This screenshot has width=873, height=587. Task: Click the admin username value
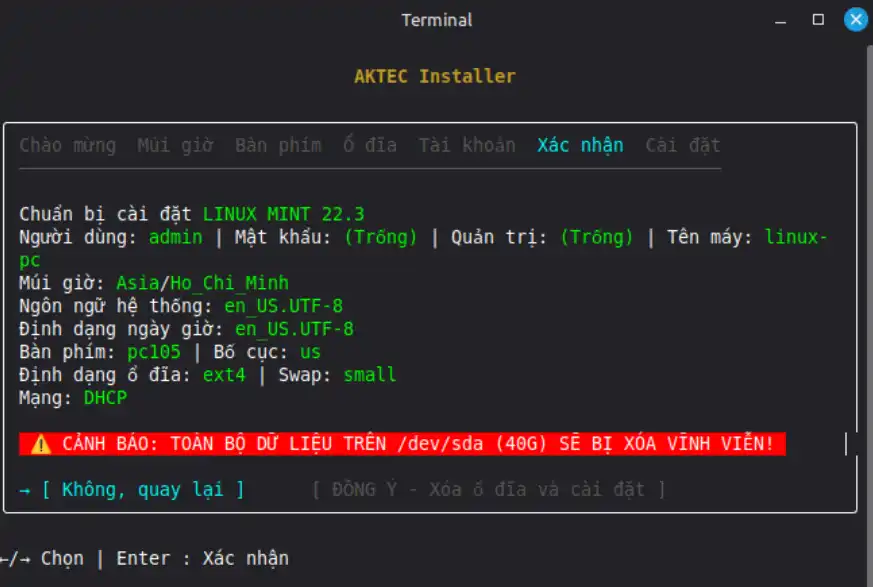coord(175,237)
